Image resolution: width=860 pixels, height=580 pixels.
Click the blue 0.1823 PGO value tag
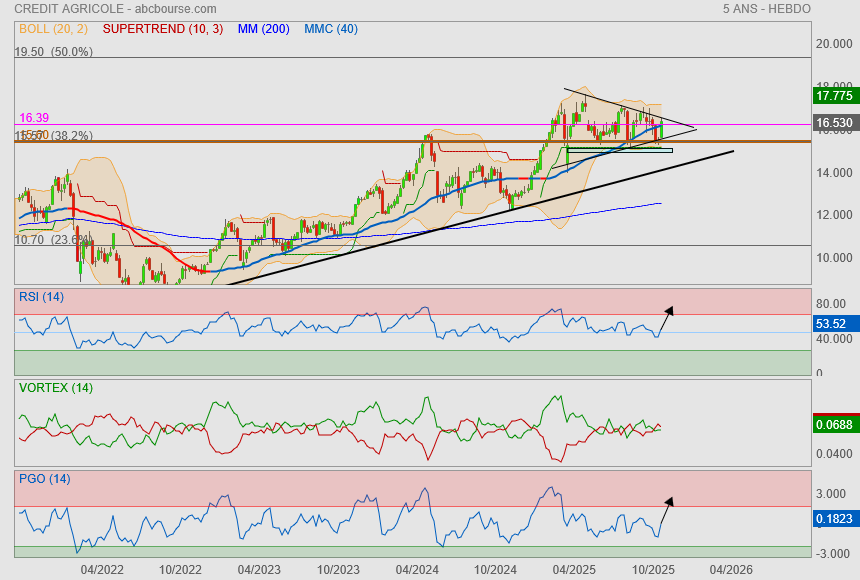[x=833, y=518]
